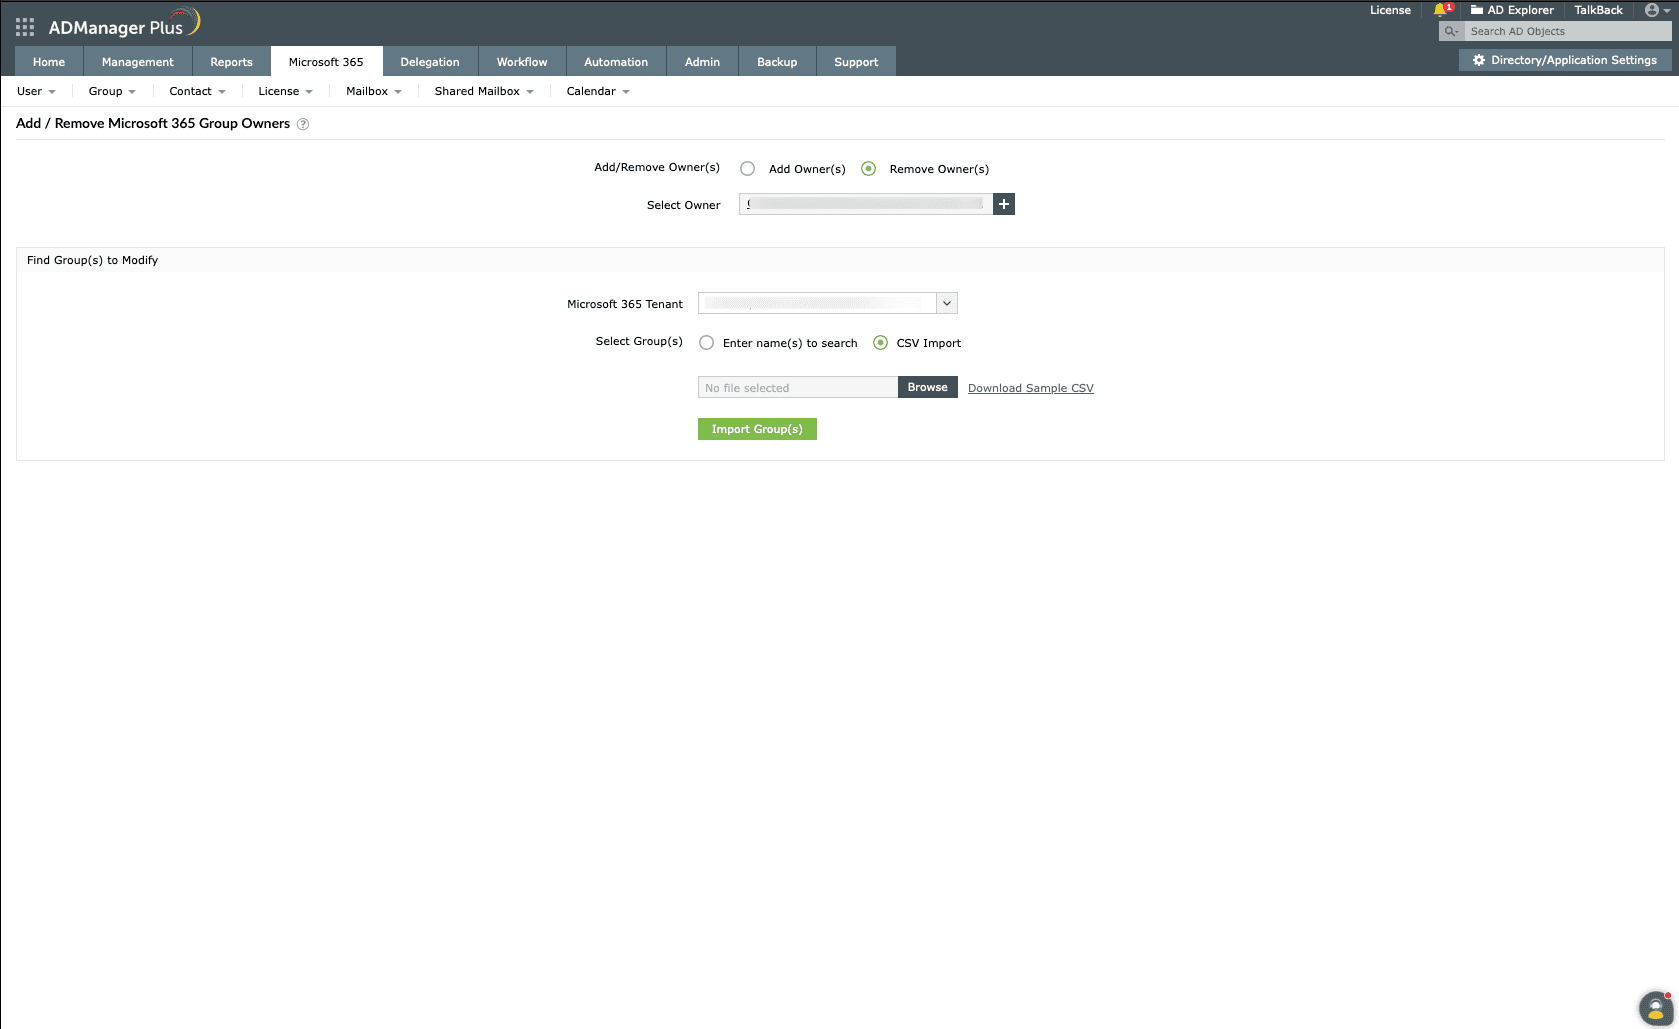The image size is (1679, 1029).
Task: Click the ADManager Plus logo
Action: [x=125, y=24]
